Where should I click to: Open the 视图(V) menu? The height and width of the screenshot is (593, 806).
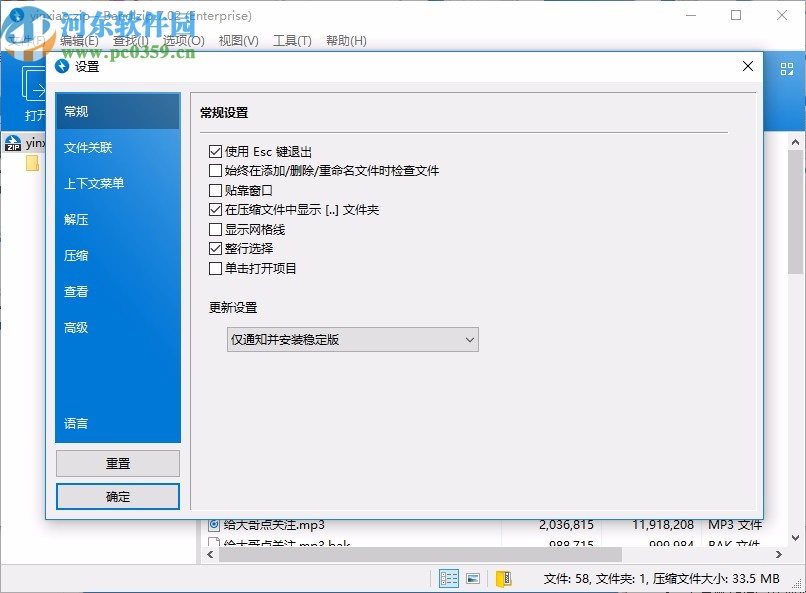pos(239,40)
